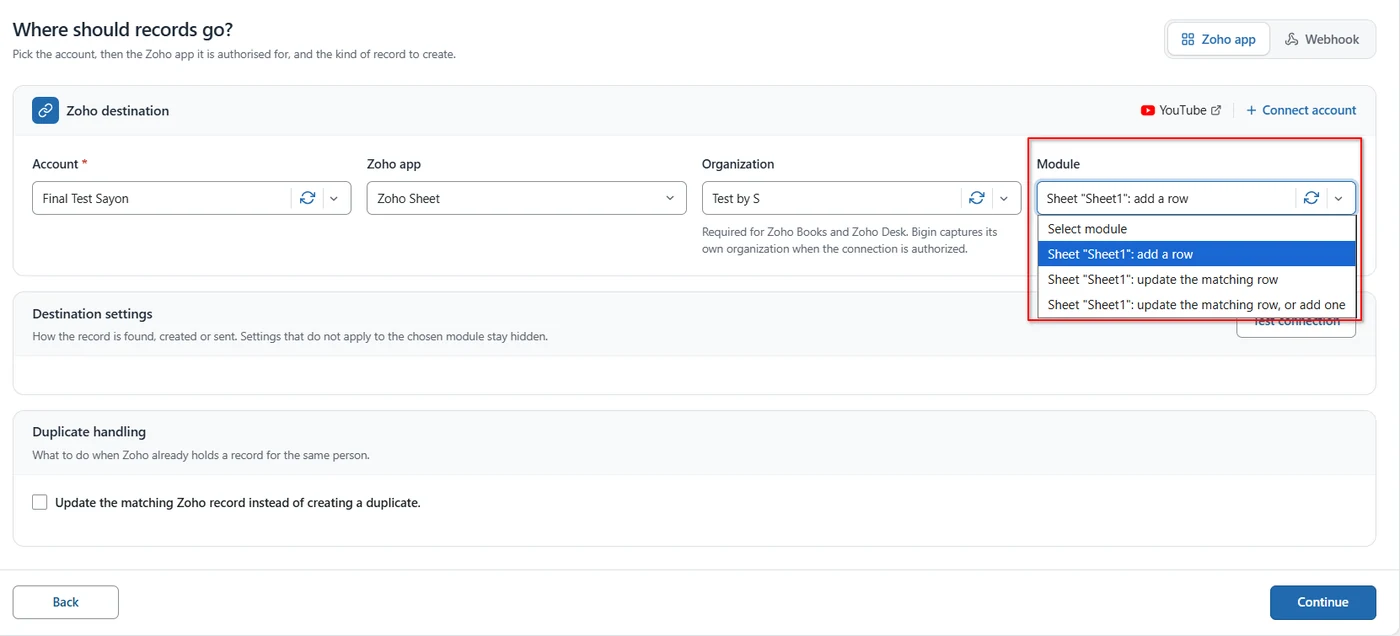1400x636 pixels.
Task: Collapse the Module dropdown arrow
Action: coord(1338,198)
